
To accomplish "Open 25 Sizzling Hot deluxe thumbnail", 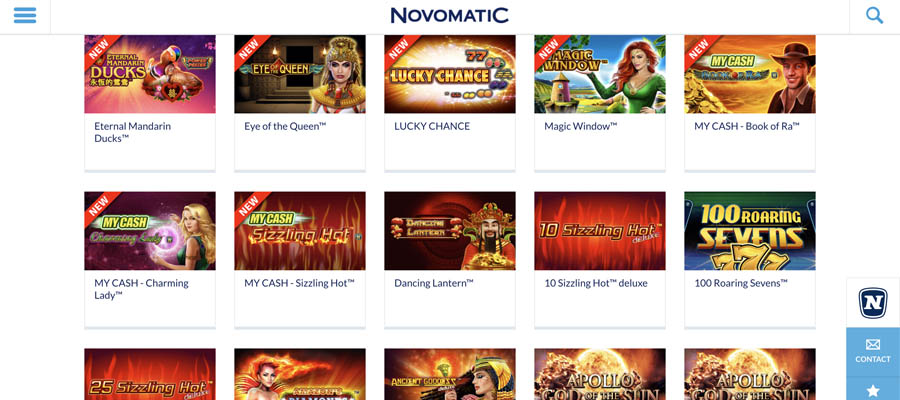I will click(150, 374).
